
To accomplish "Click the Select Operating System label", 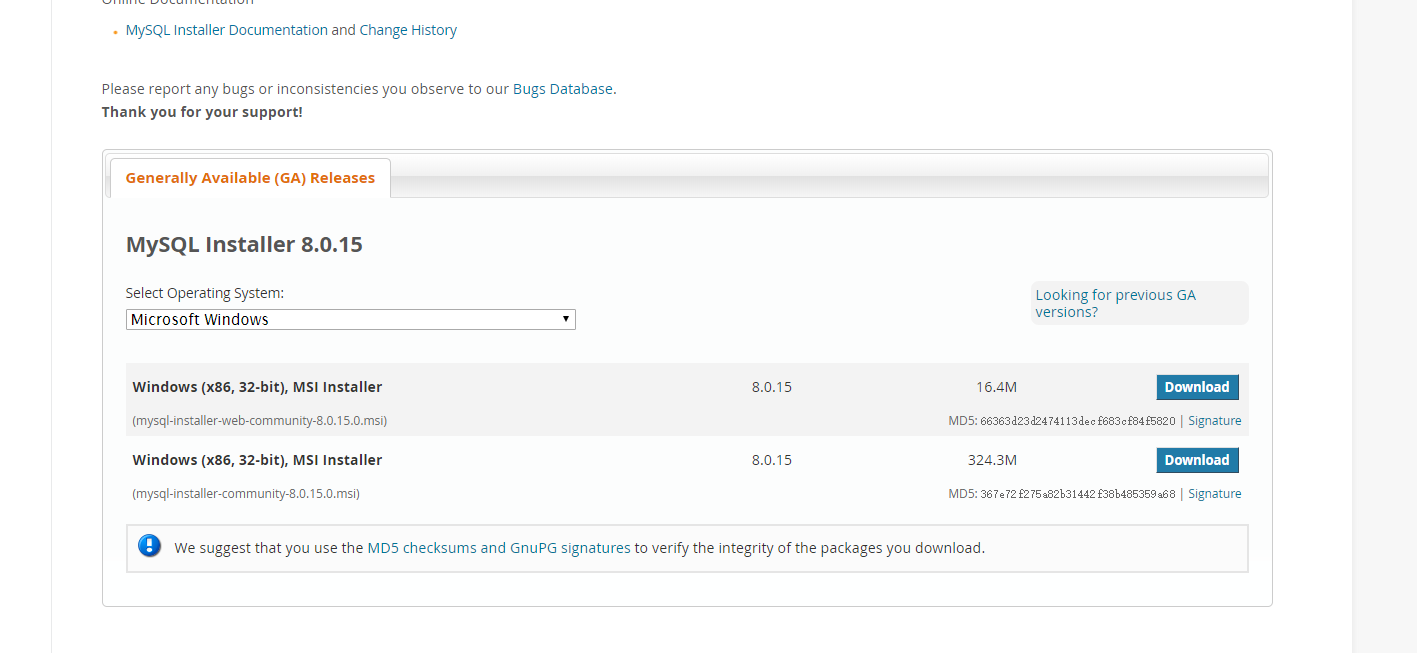I will (x=205, y=293).
